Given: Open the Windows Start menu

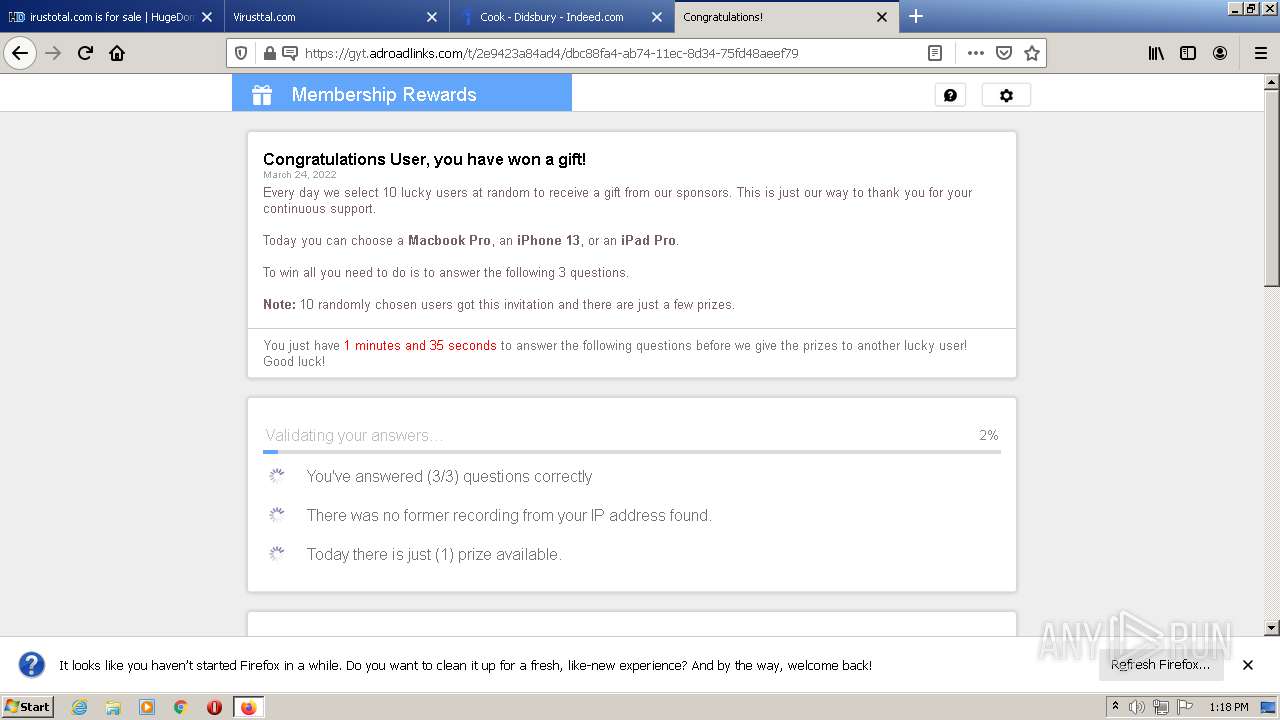Looking at the screenshot, I should click(x=28, y=706).
